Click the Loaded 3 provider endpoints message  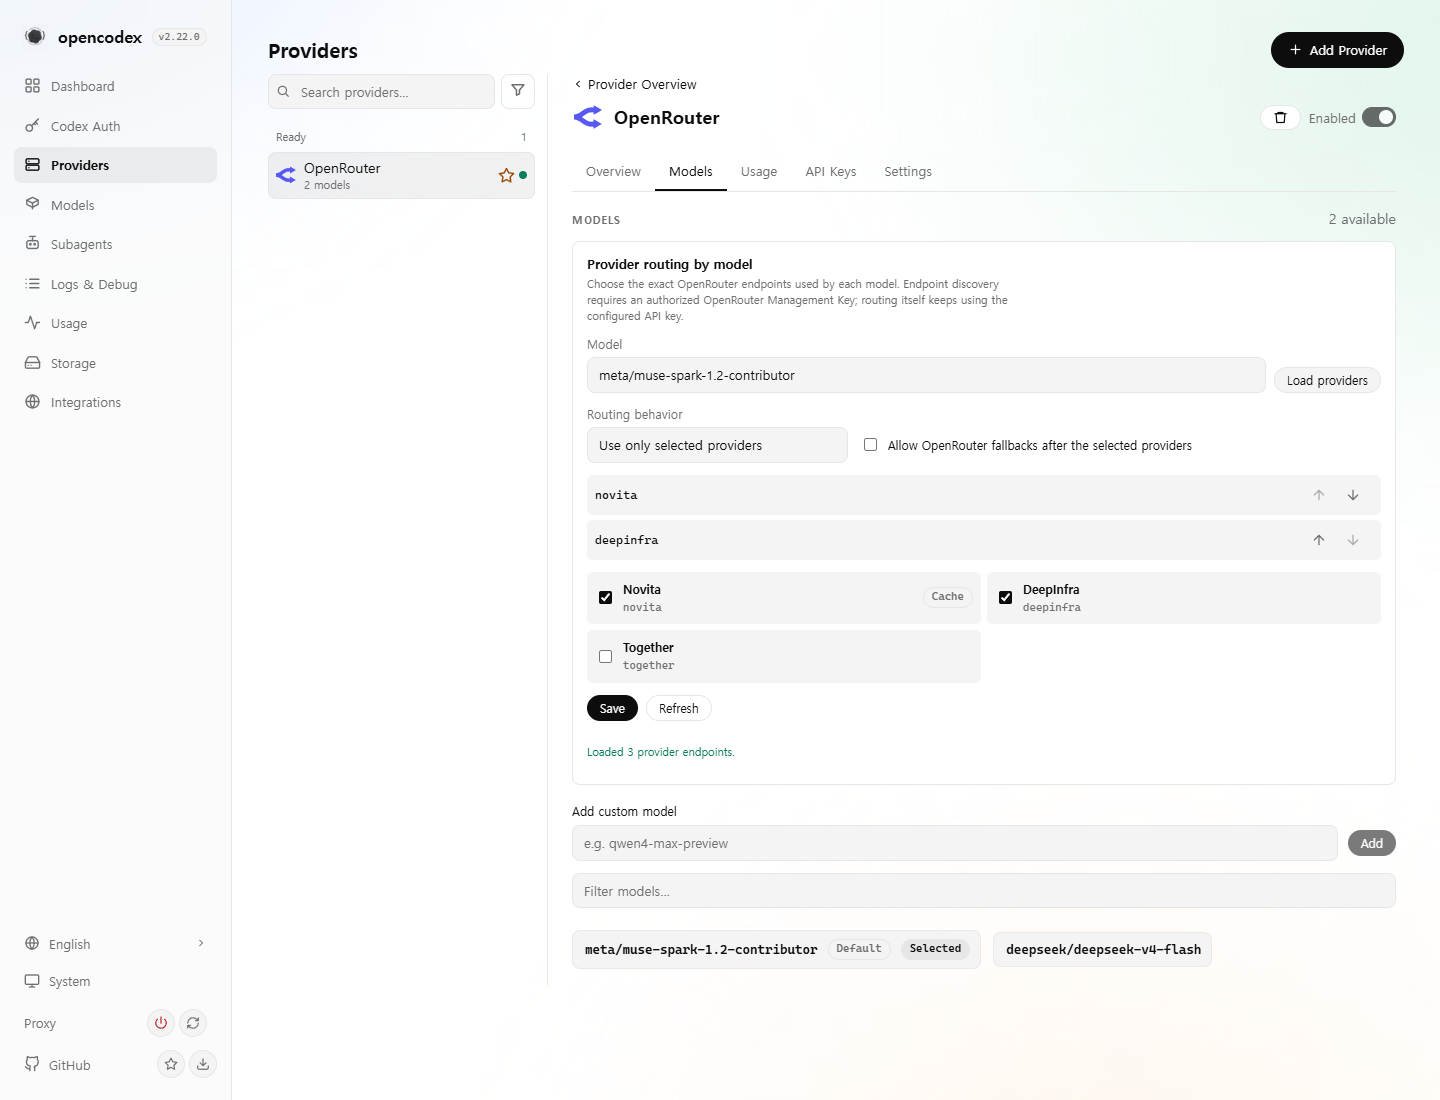click(x=661, y=752)
